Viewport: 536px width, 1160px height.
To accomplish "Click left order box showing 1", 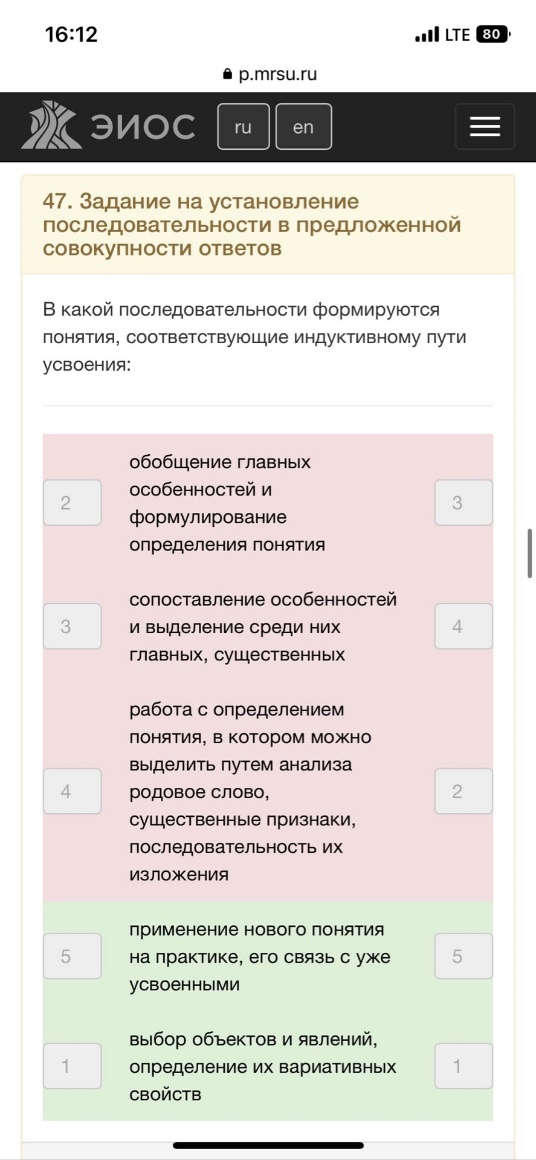I will click(x=72, y=1066).
